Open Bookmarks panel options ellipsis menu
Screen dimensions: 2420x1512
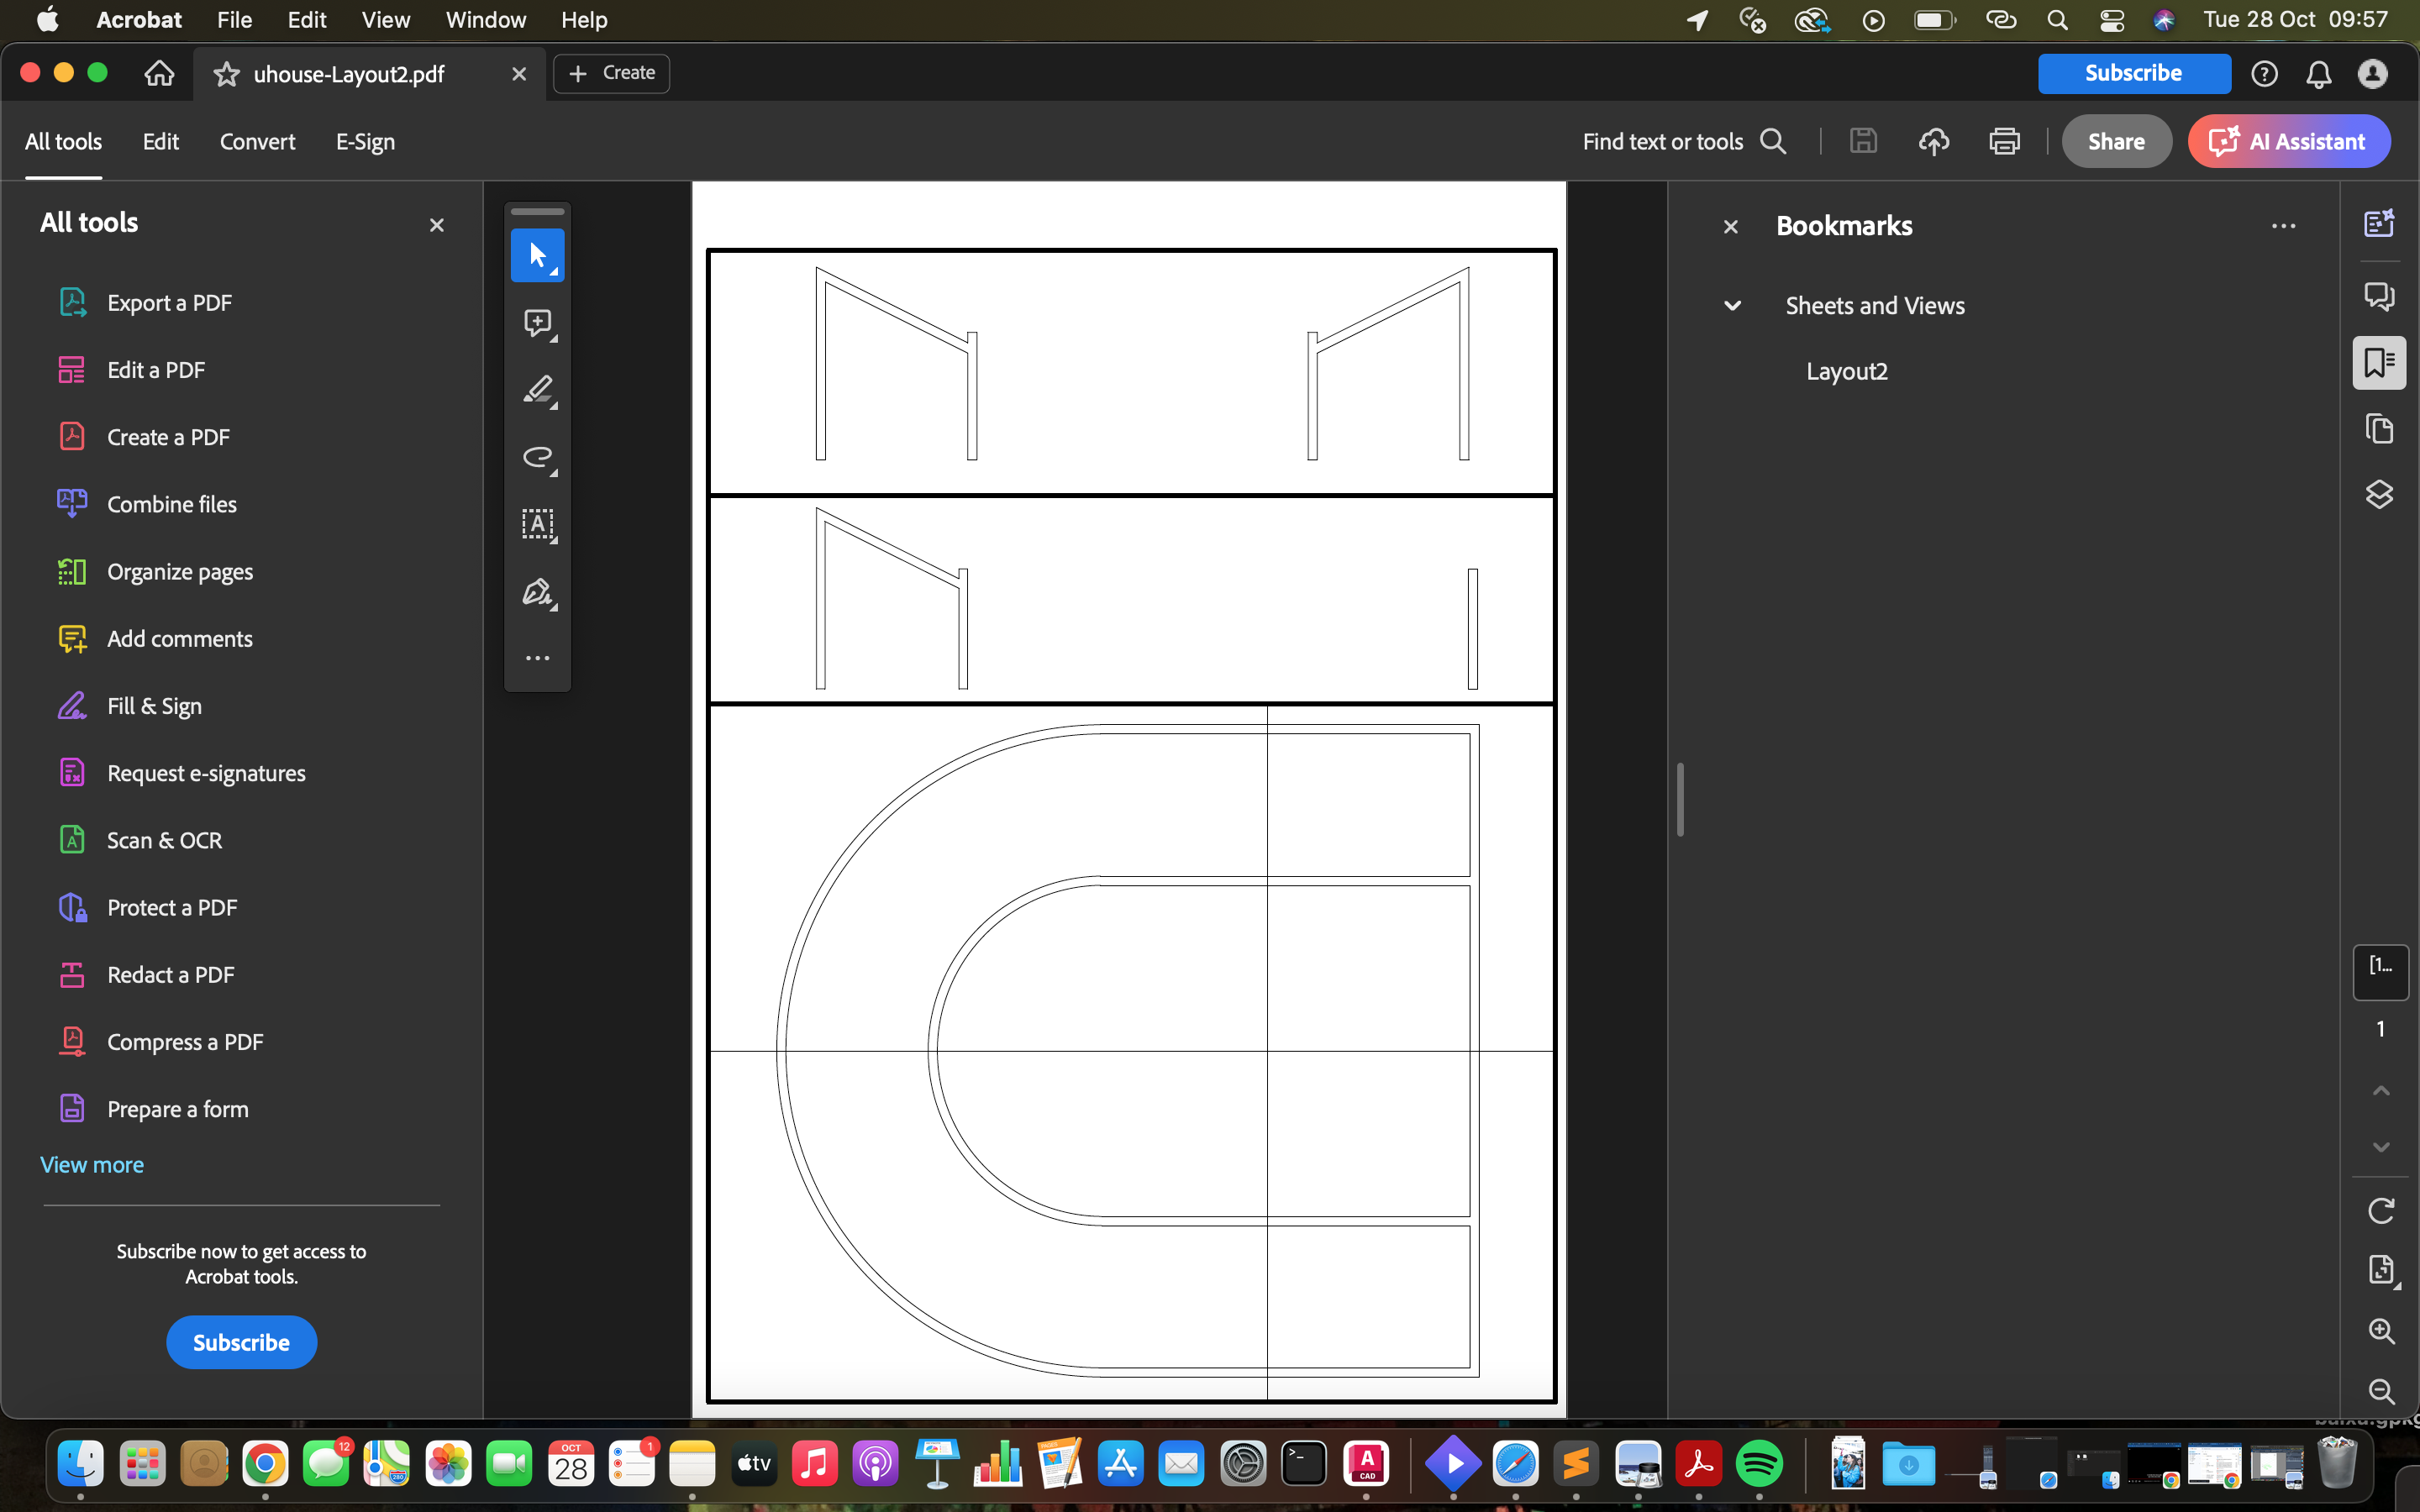[x=2283, y=227]
